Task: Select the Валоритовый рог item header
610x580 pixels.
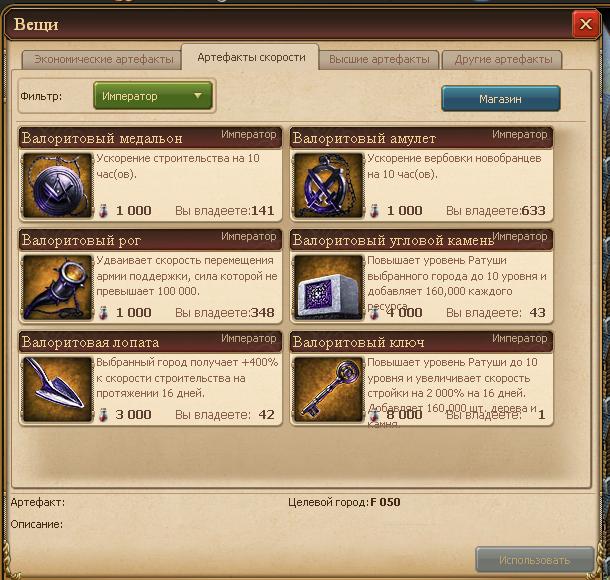Action: 150,240
